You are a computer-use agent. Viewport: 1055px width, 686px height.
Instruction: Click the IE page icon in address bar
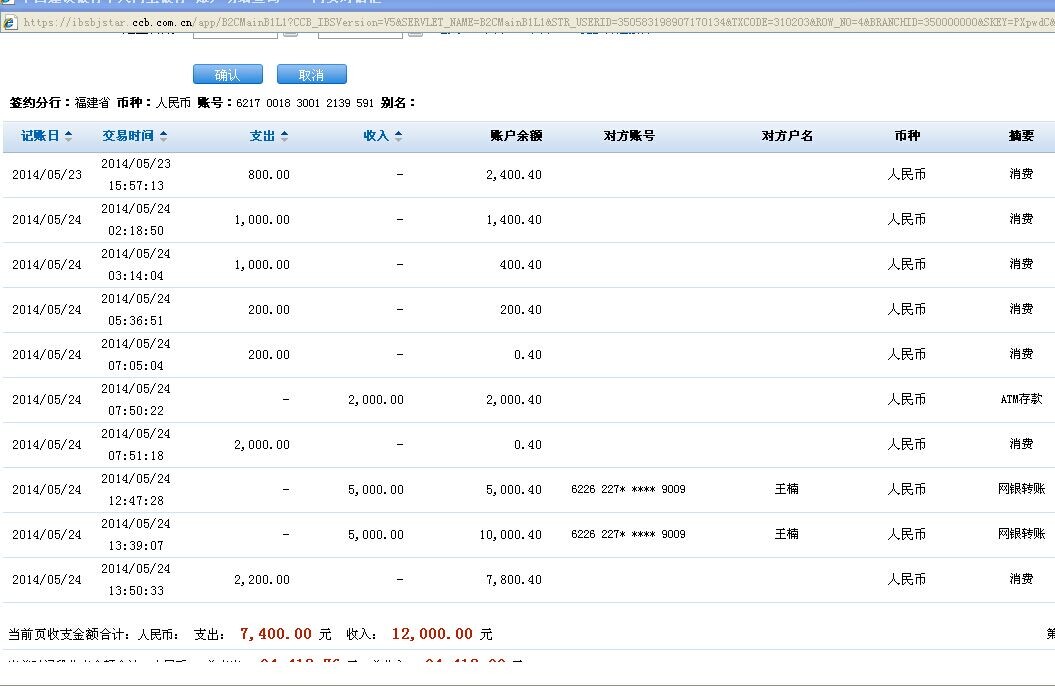tap(10, 22)
